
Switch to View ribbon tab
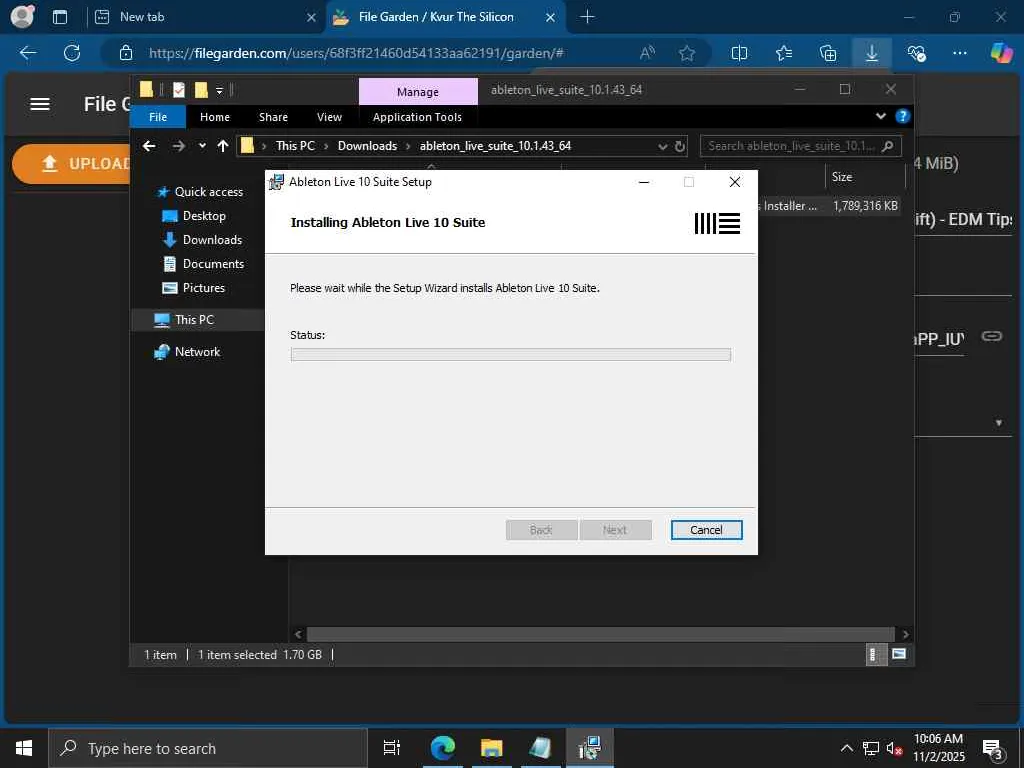(329, 117)
